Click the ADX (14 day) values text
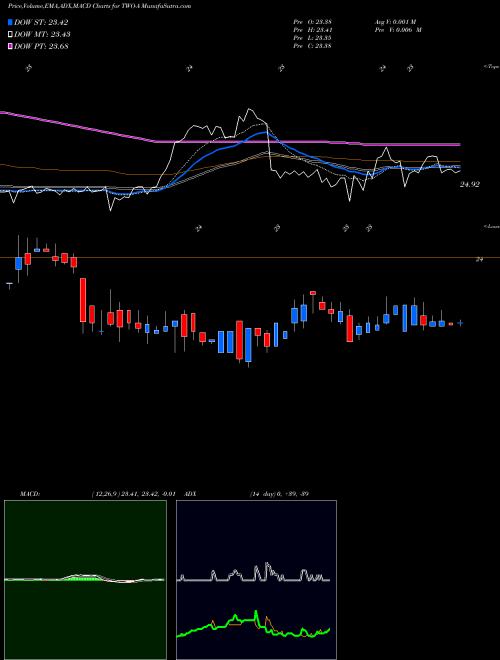Image resolution: width=500 pixels, height=660 pixels. 279,494
